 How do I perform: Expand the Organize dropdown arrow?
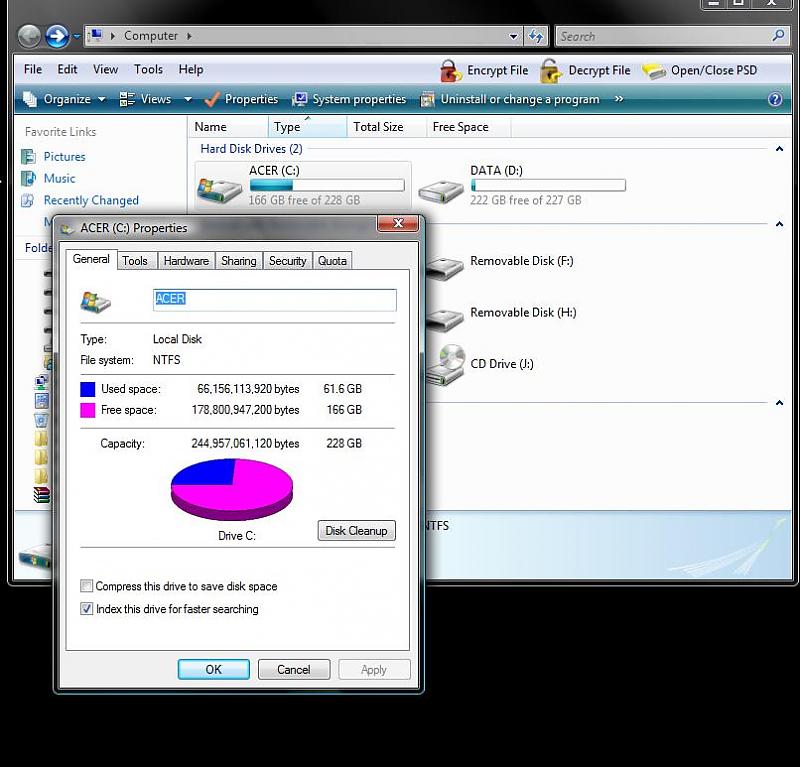click(102, 99)
